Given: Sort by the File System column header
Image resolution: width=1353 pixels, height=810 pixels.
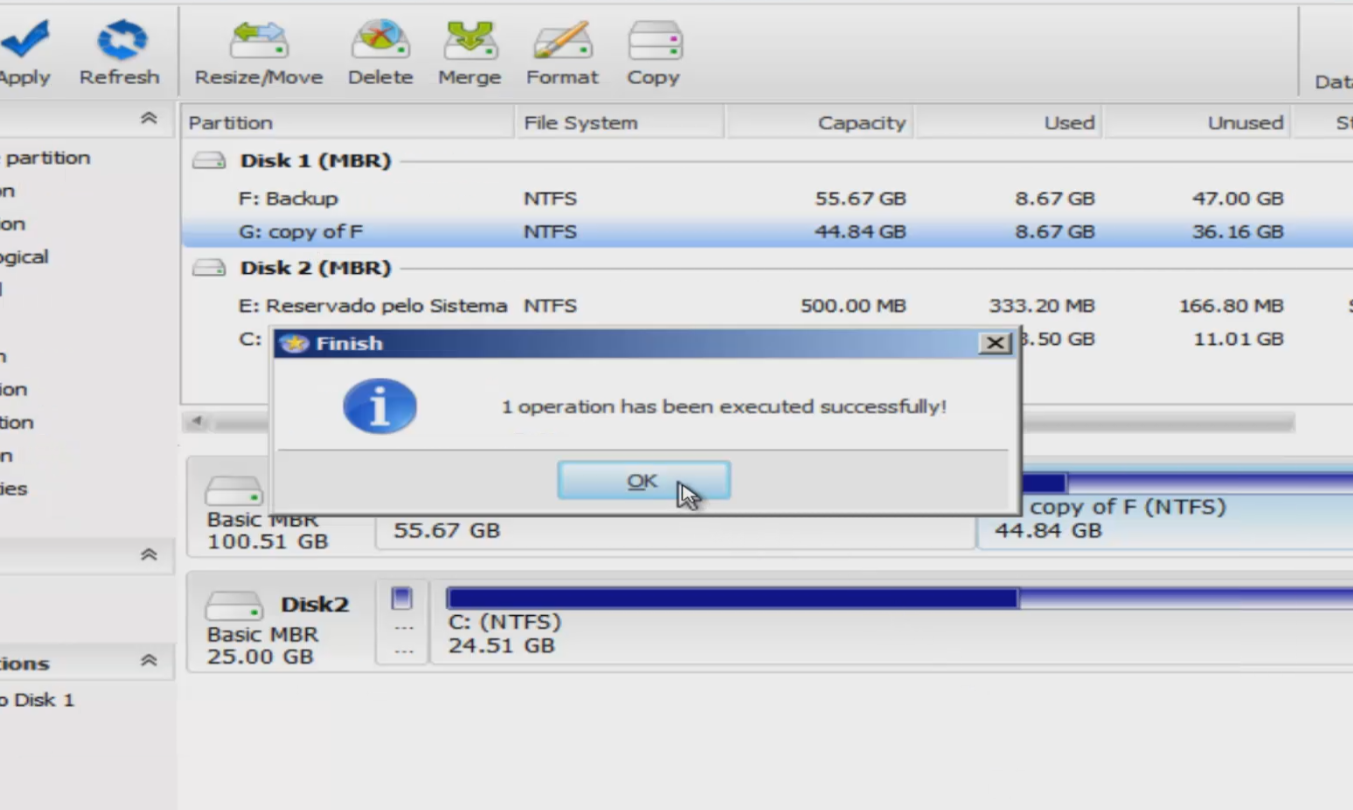Looking at the screenshot, I should tap(620, 123).
